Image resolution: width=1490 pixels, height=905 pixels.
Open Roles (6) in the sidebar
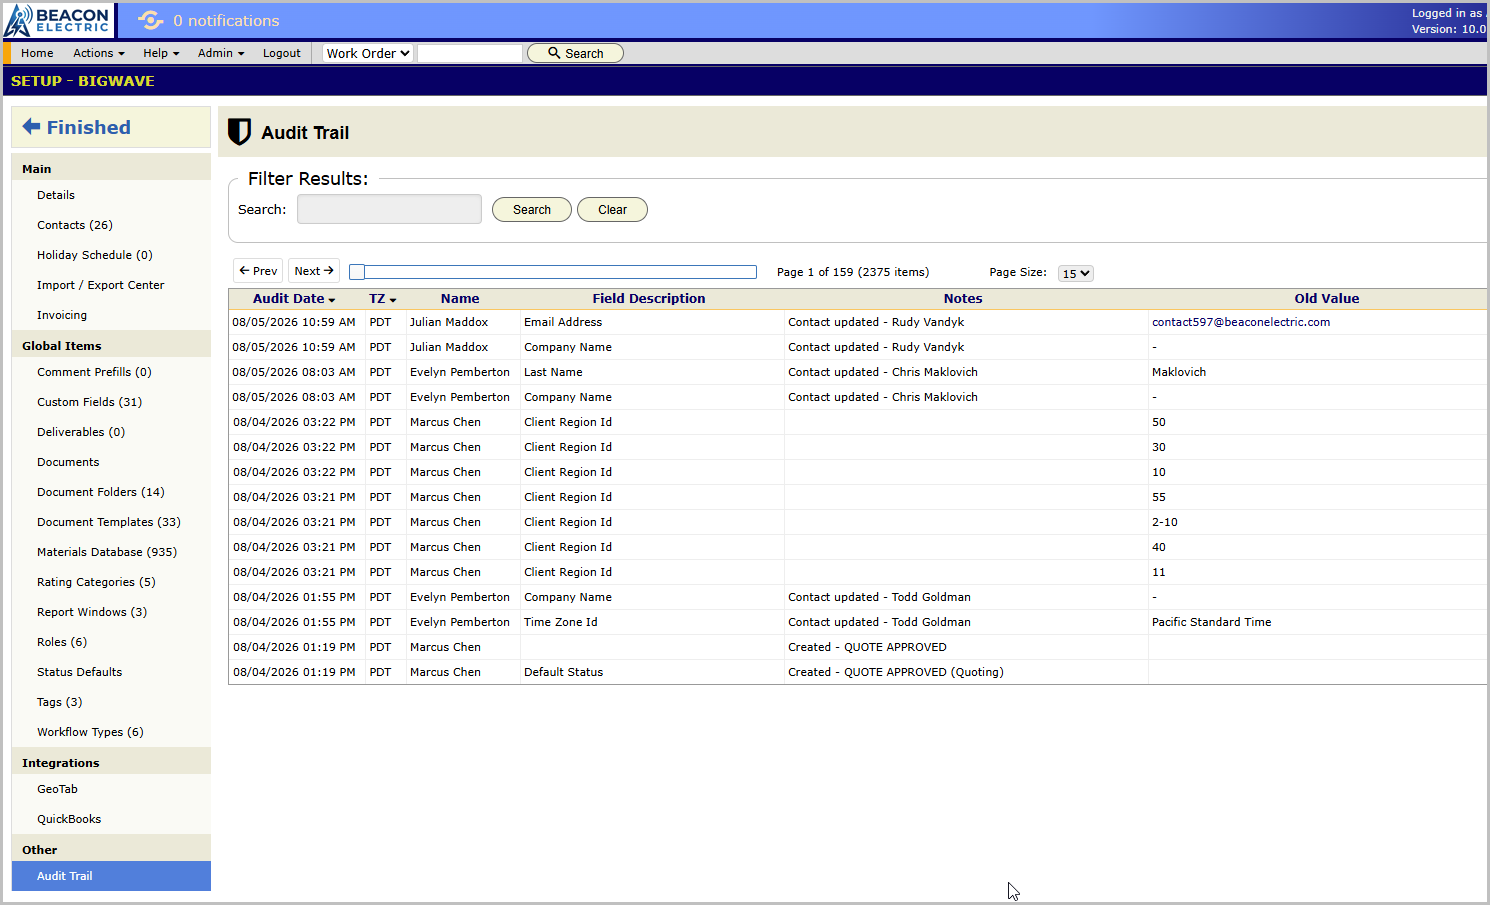[62, 642]
